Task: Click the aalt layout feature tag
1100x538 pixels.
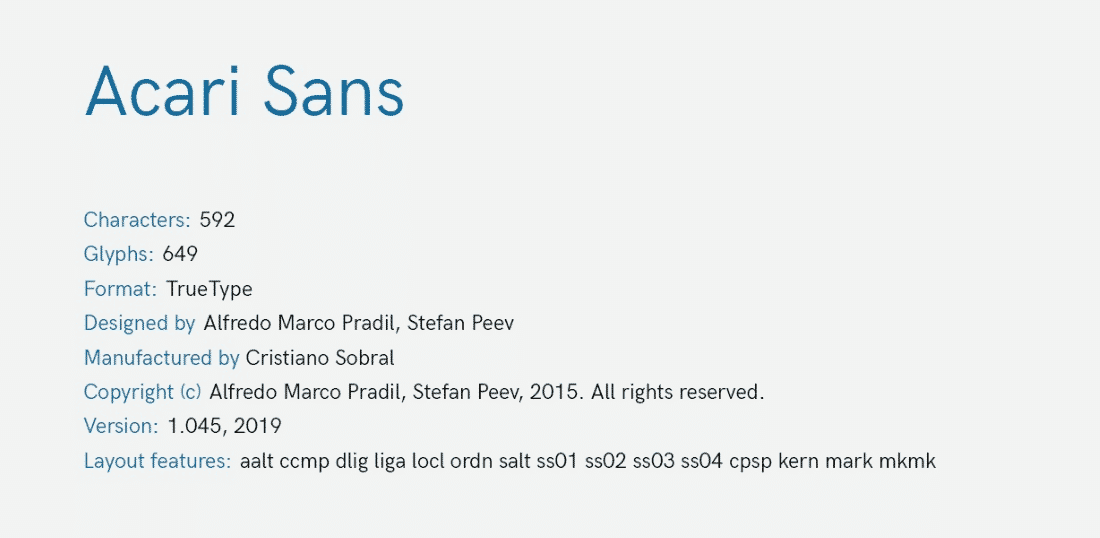Action: [256, 461]
